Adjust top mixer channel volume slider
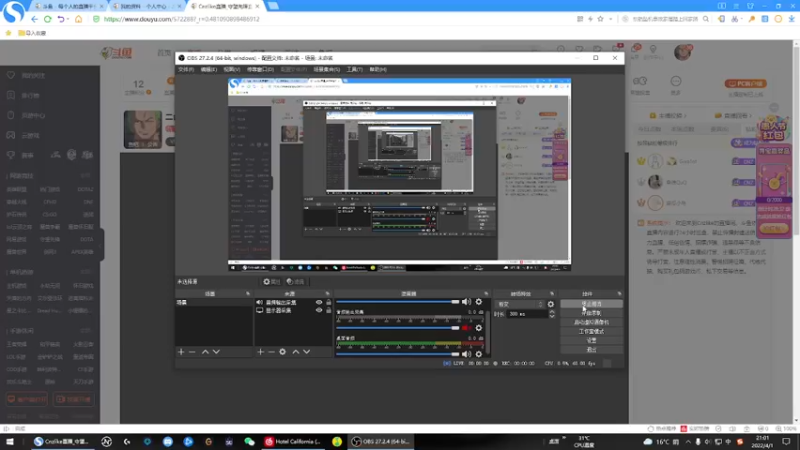The width and height of the screenshot is (800, 450). pyautogui.click(x=397, y=302)
